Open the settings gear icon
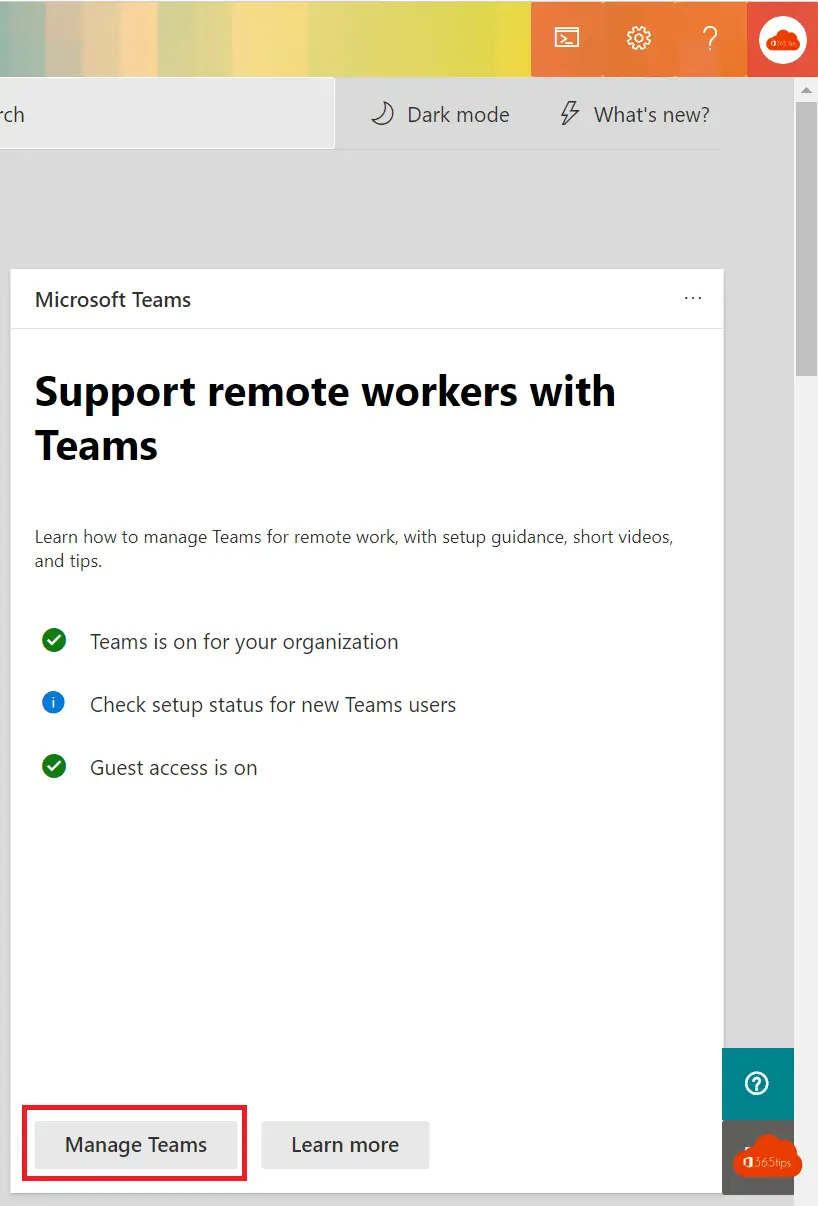The height and width of the screenshot is (1206, 818). point(638,39)
